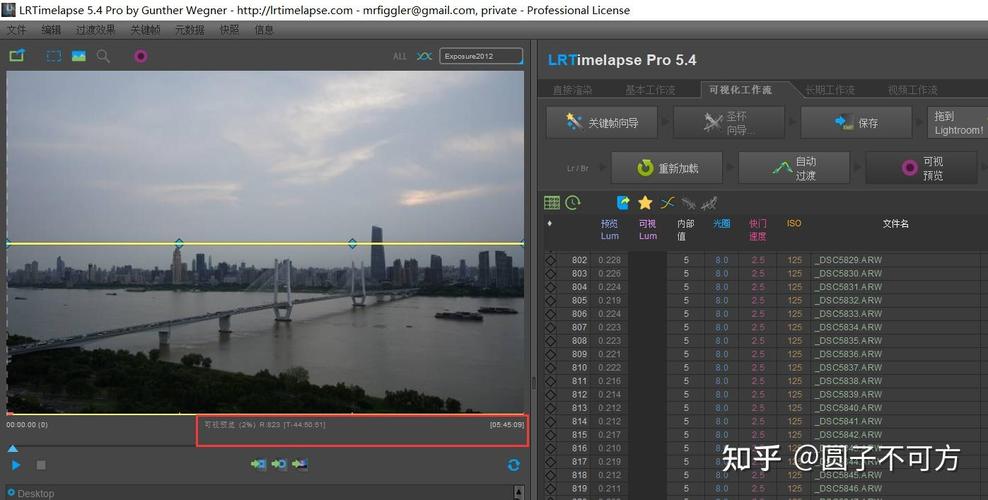Switch to the 基本工作流 tab
988x500 pixels.
(650, 90)
